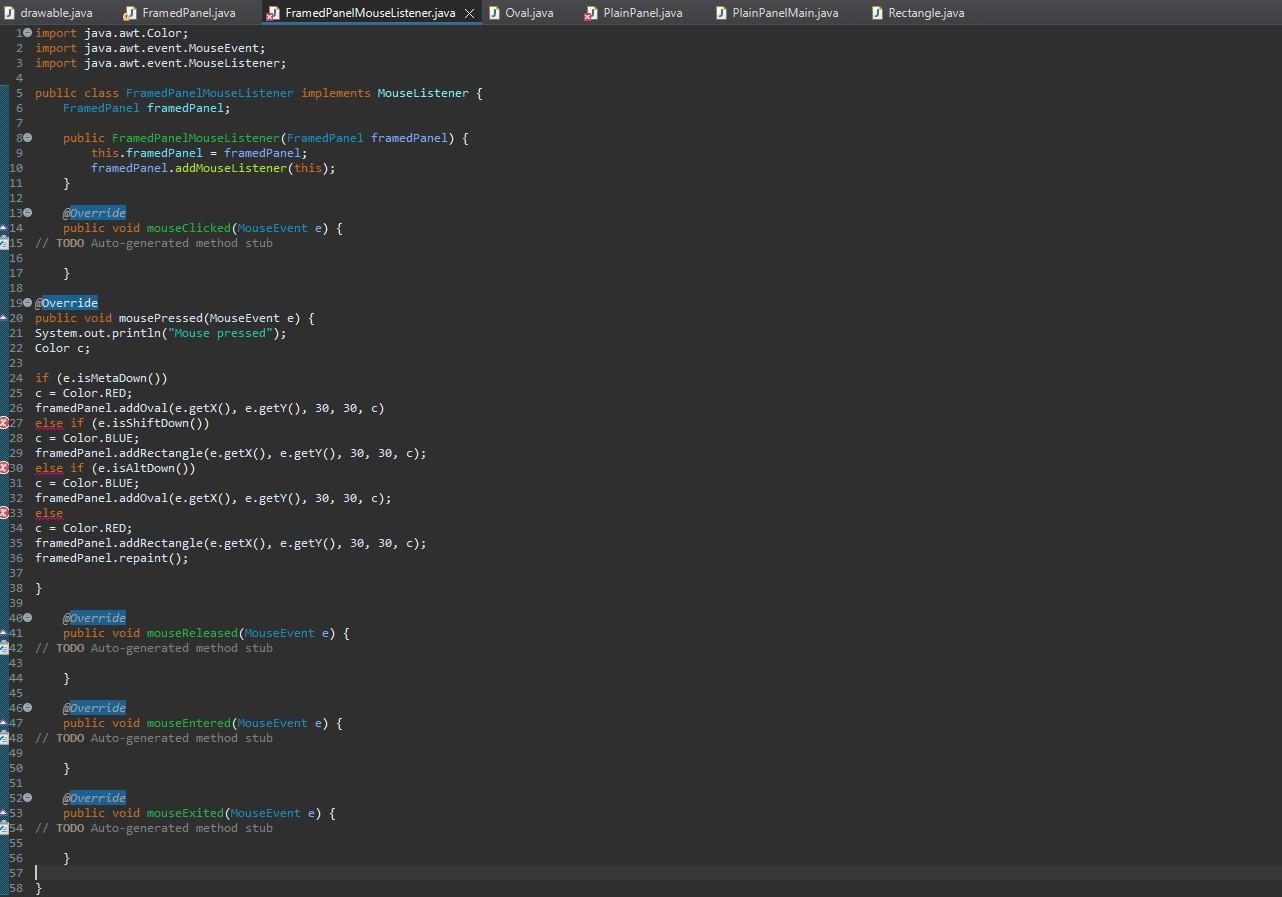Click the override indicator arrow on line 20
This screenshot has height=897, width=1282.
point(4,318)
